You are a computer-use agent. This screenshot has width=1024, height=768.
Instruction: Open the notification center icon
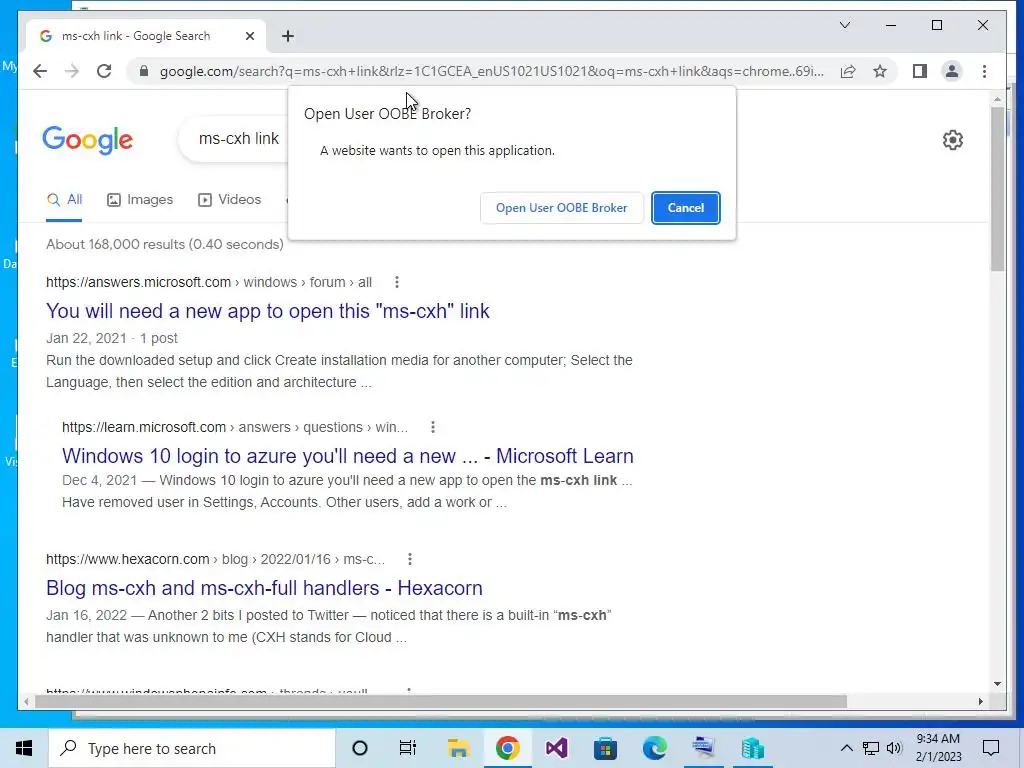coord(991,748)
